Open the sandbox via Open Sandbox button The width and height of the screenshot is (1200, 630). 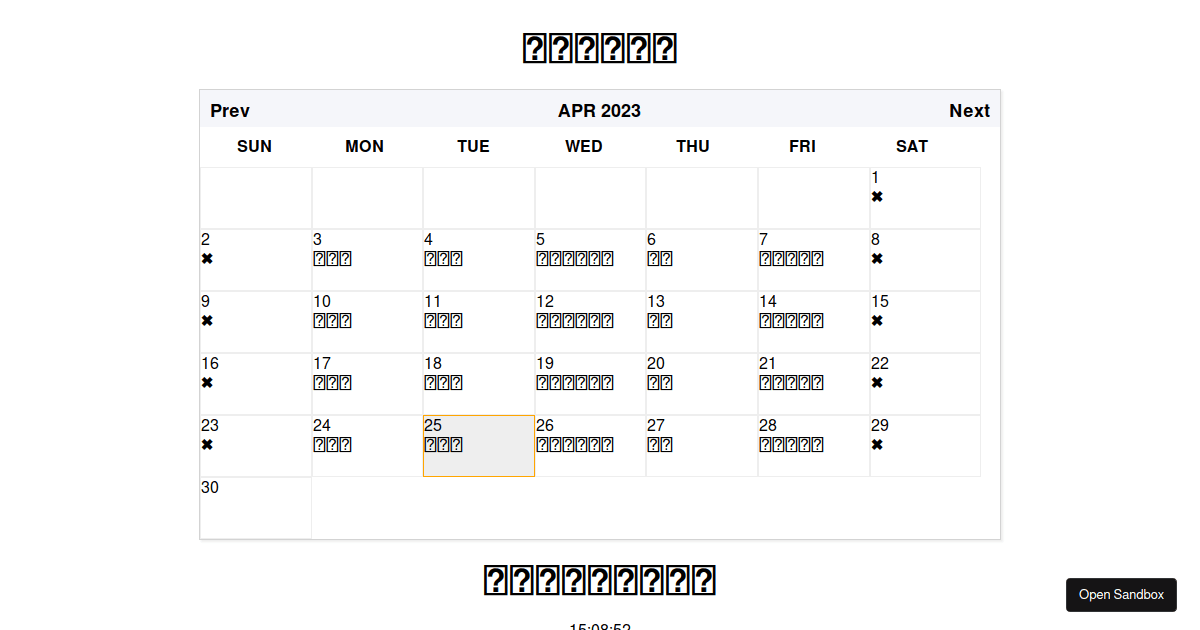pos(1121,594)
